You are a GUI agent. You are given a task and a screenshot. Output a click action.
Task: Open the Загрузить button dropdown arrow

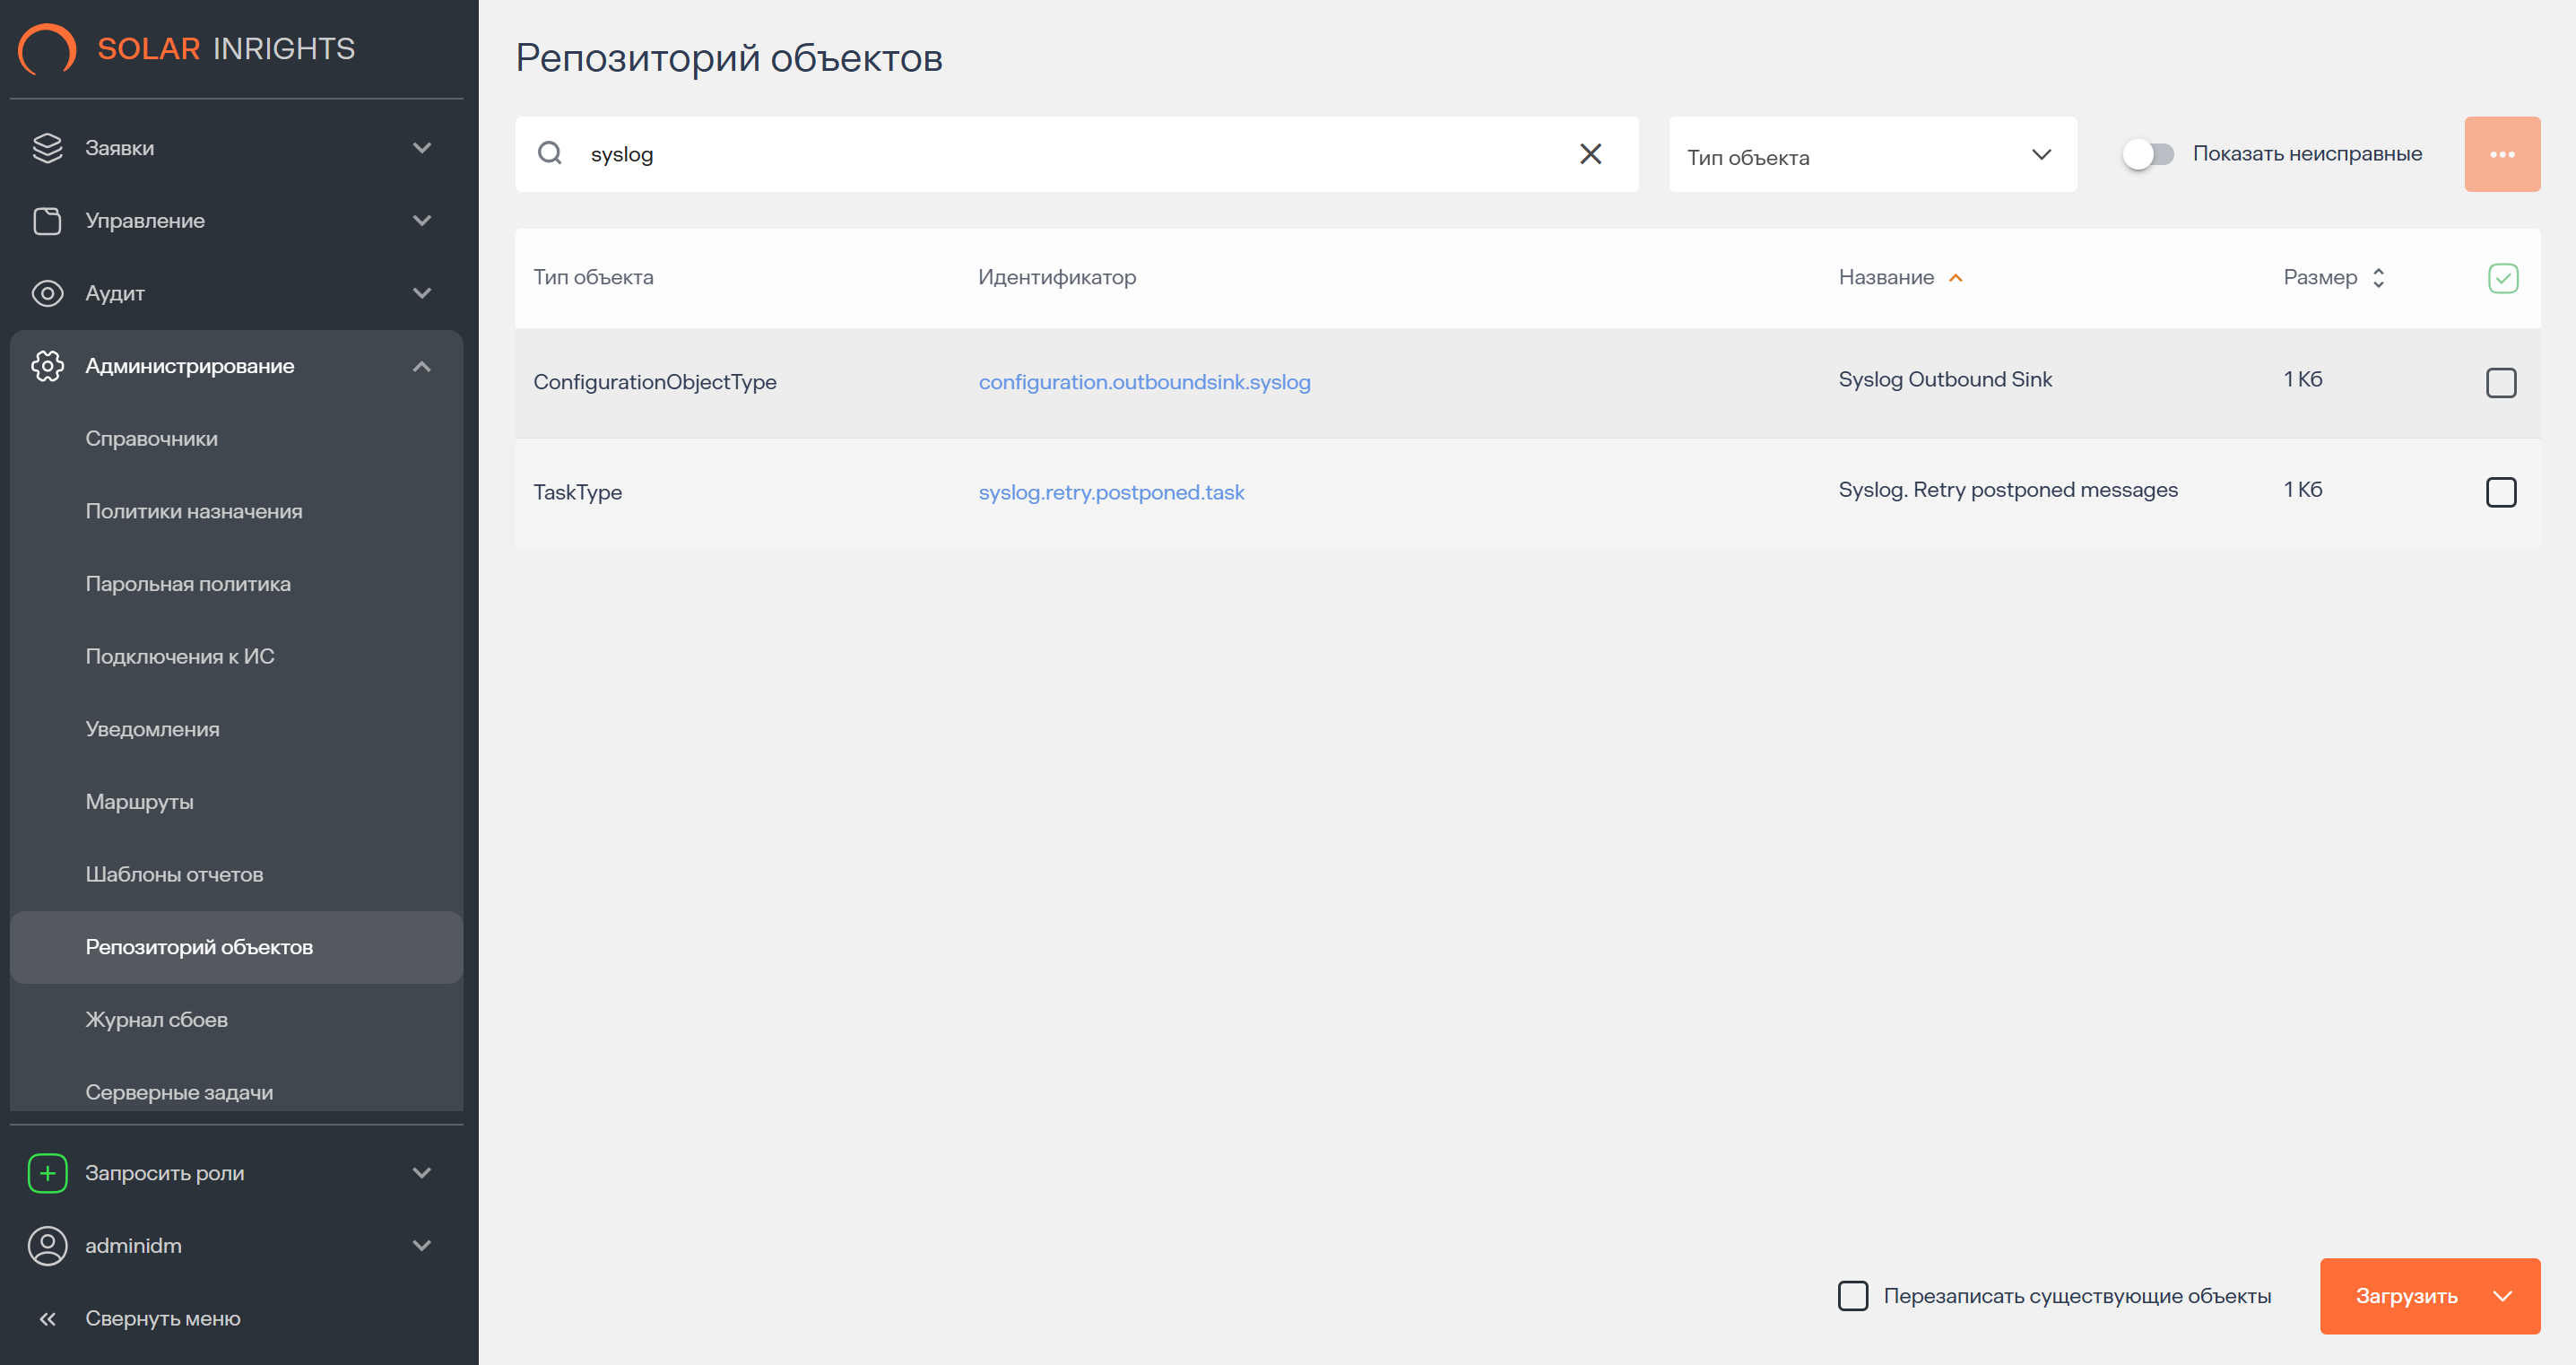coord(2502,1296)
